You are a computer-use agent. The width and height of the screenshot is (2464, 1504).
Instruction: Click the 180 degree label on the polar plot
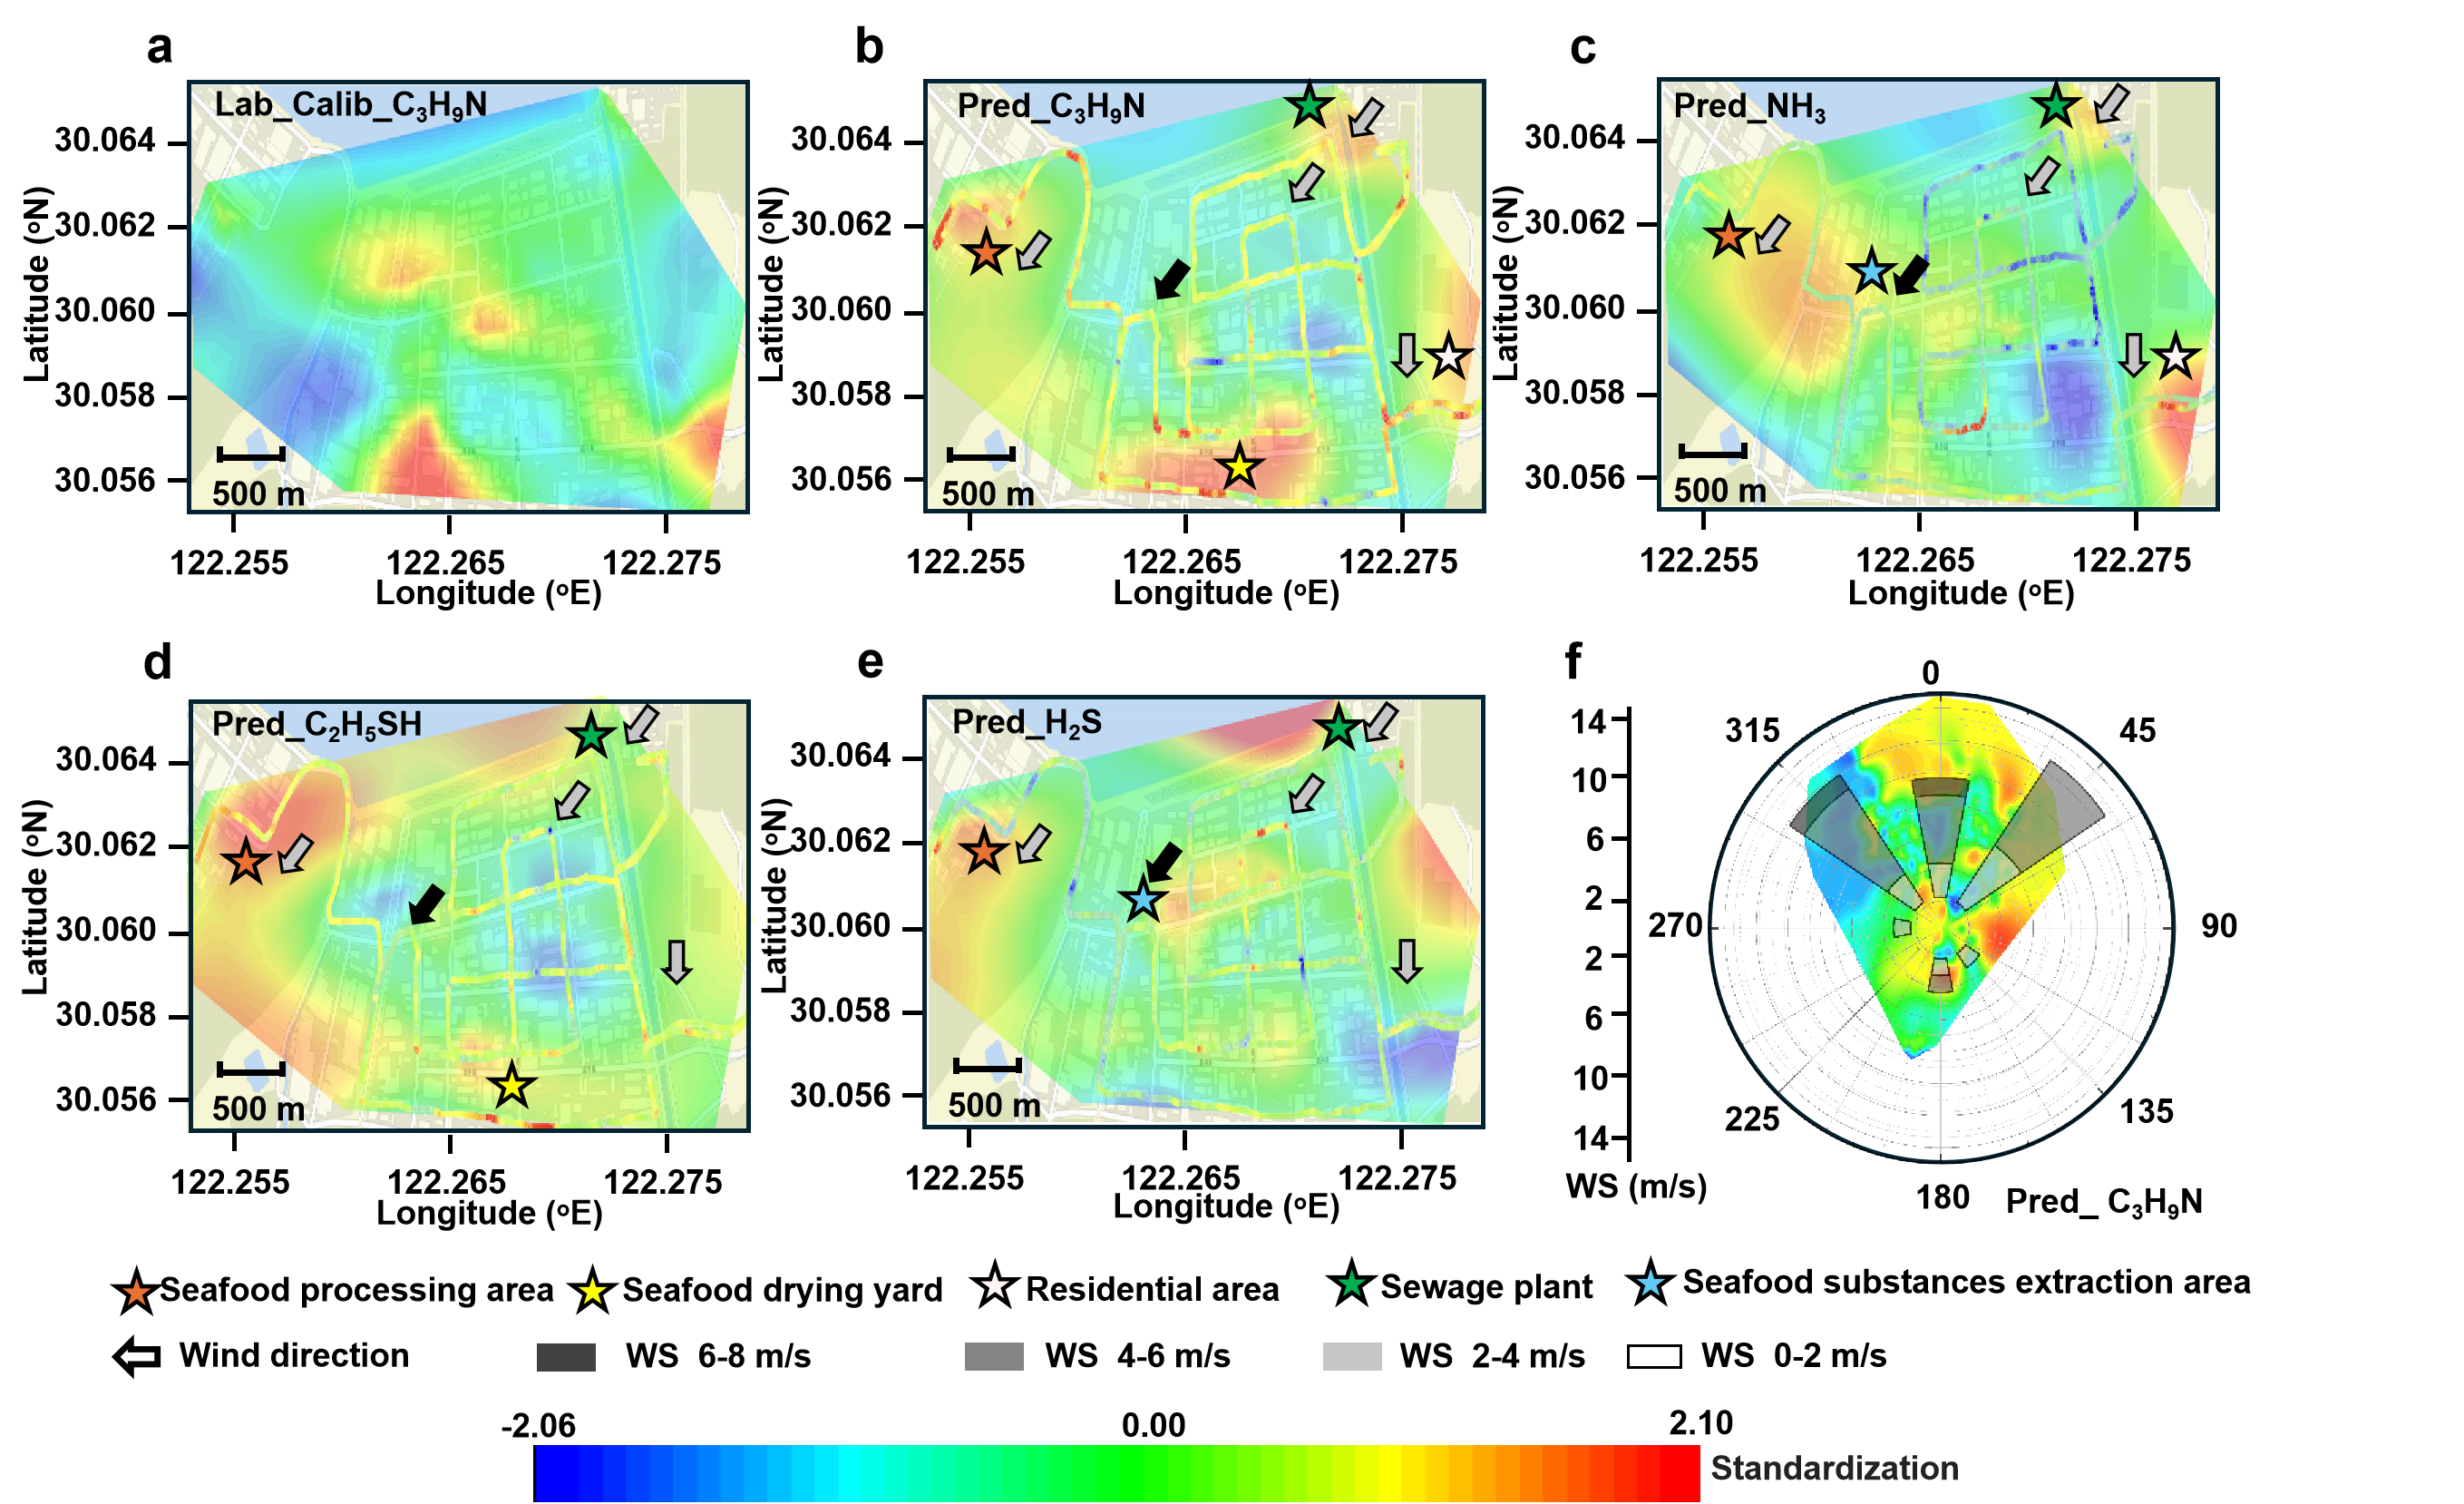[1942, 1197]
